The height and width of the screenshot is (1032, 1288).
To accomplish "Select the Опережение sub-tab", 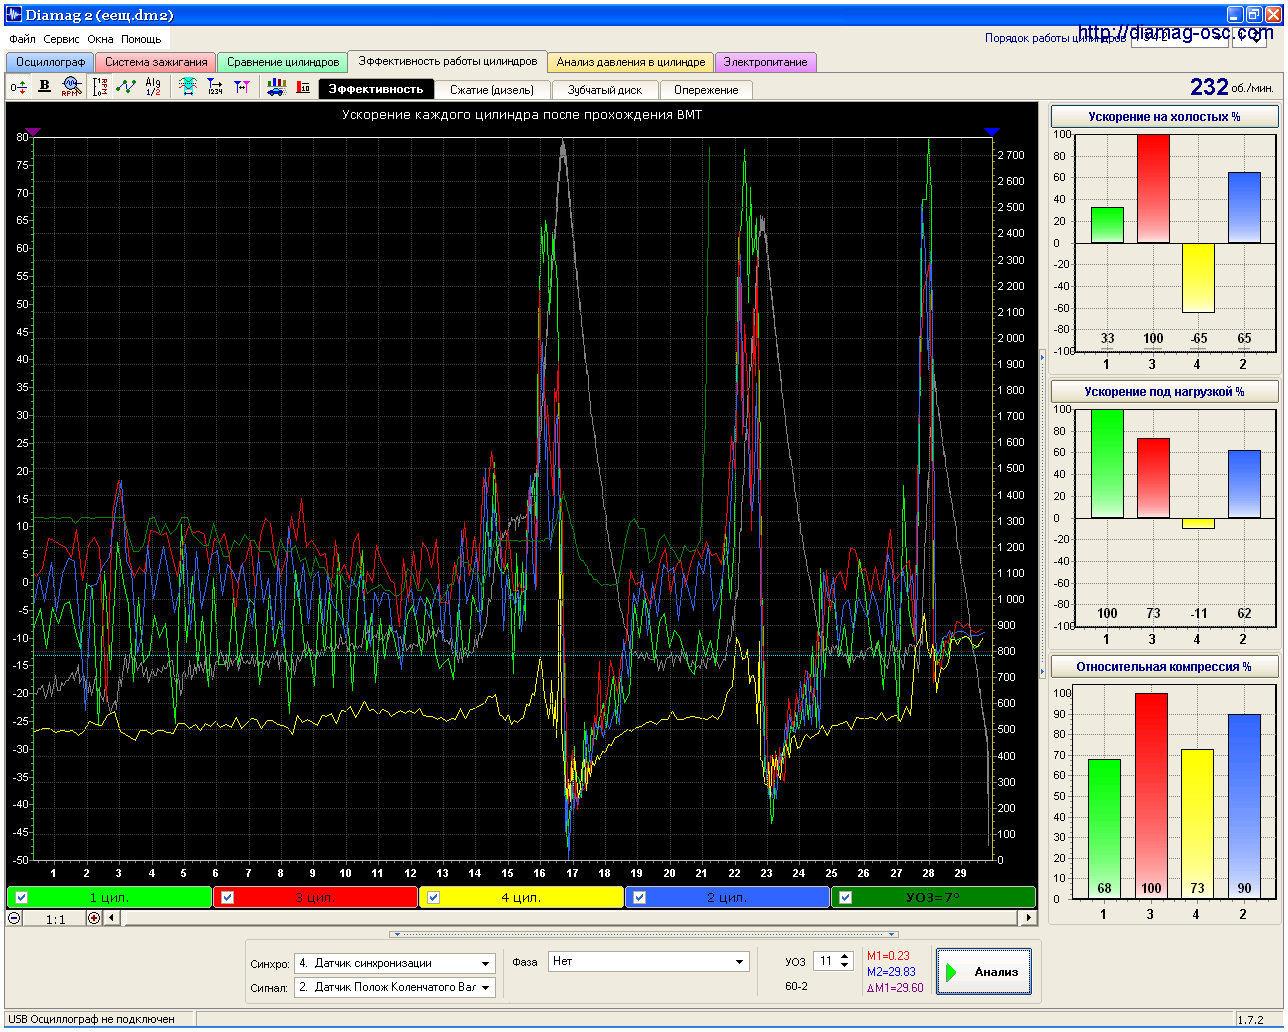I will click(x=706, y=90).
